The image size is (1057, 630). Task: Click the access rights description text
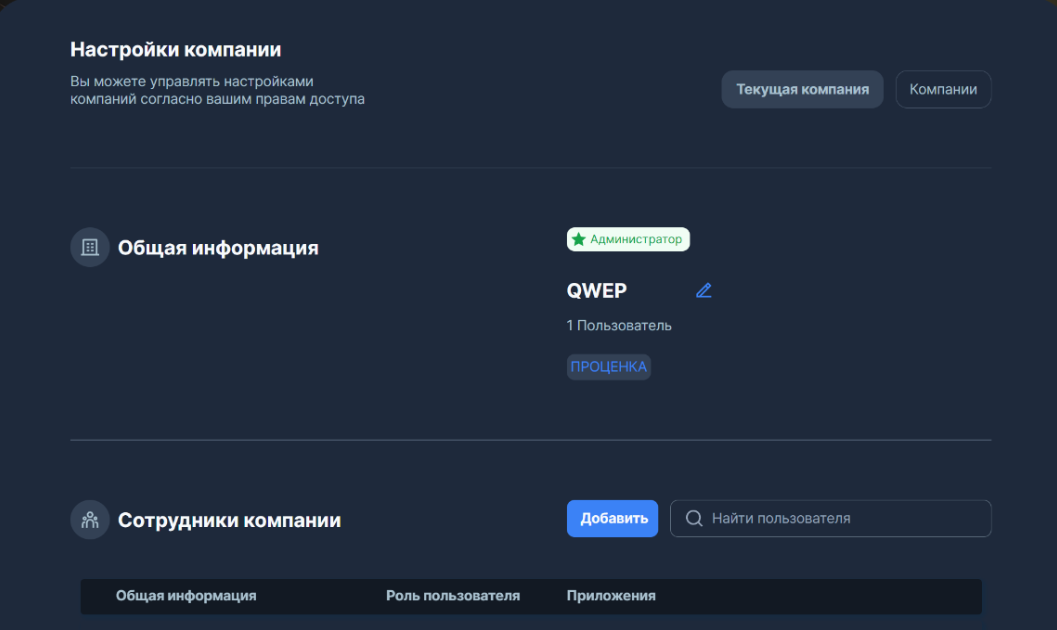click(216, 88)
